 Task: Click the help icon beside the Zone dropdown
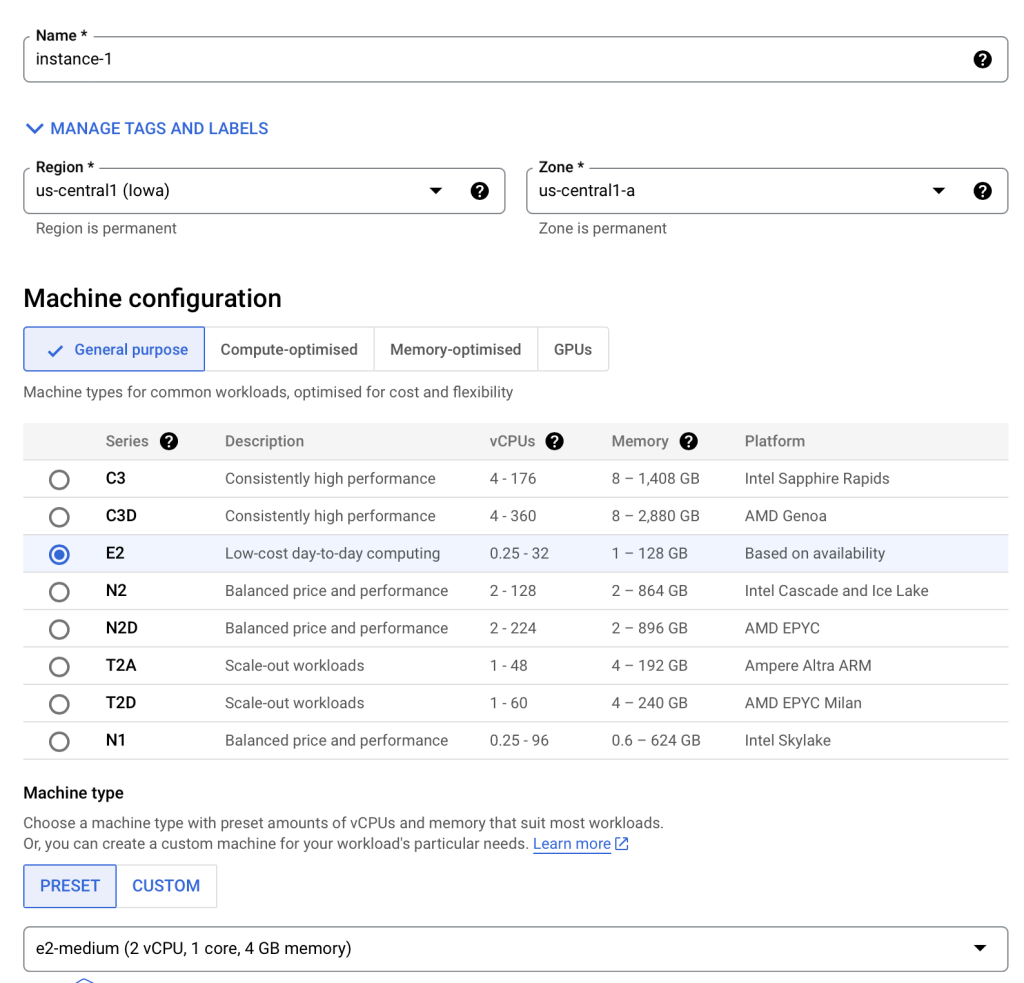click(982, 191)
